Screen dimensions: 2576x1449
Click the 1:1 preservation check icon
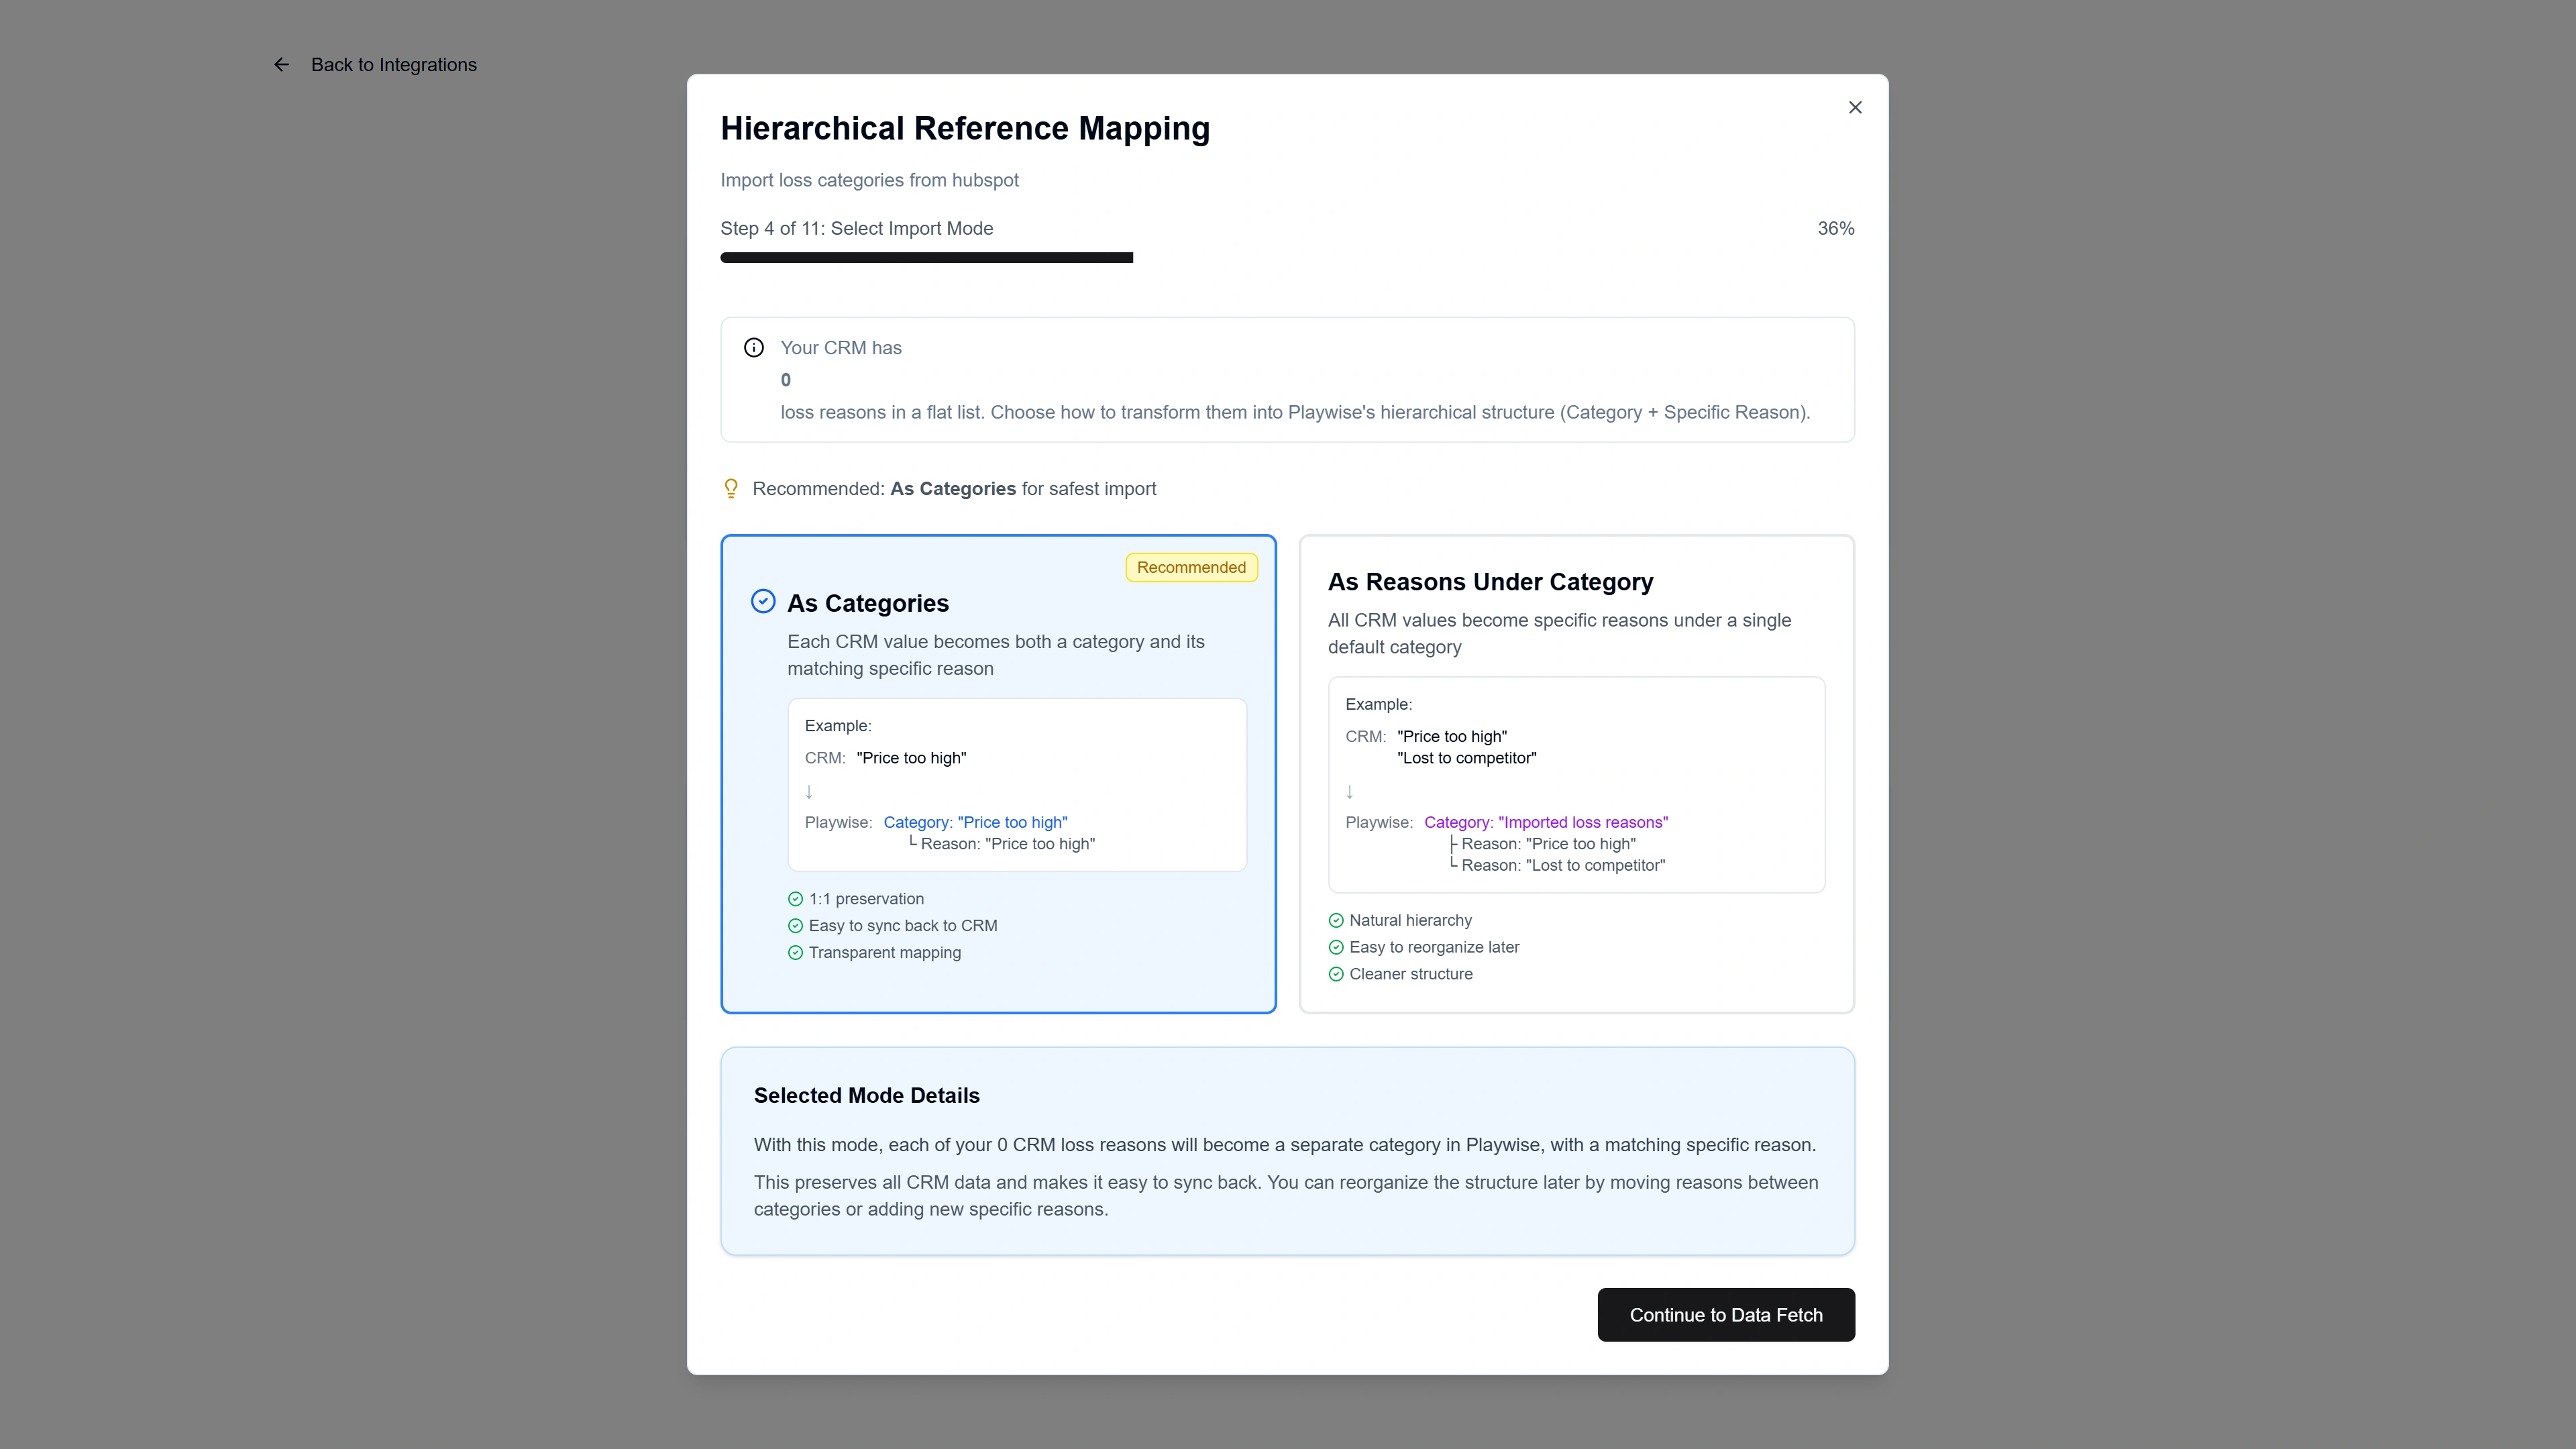[x=795, y=899]
